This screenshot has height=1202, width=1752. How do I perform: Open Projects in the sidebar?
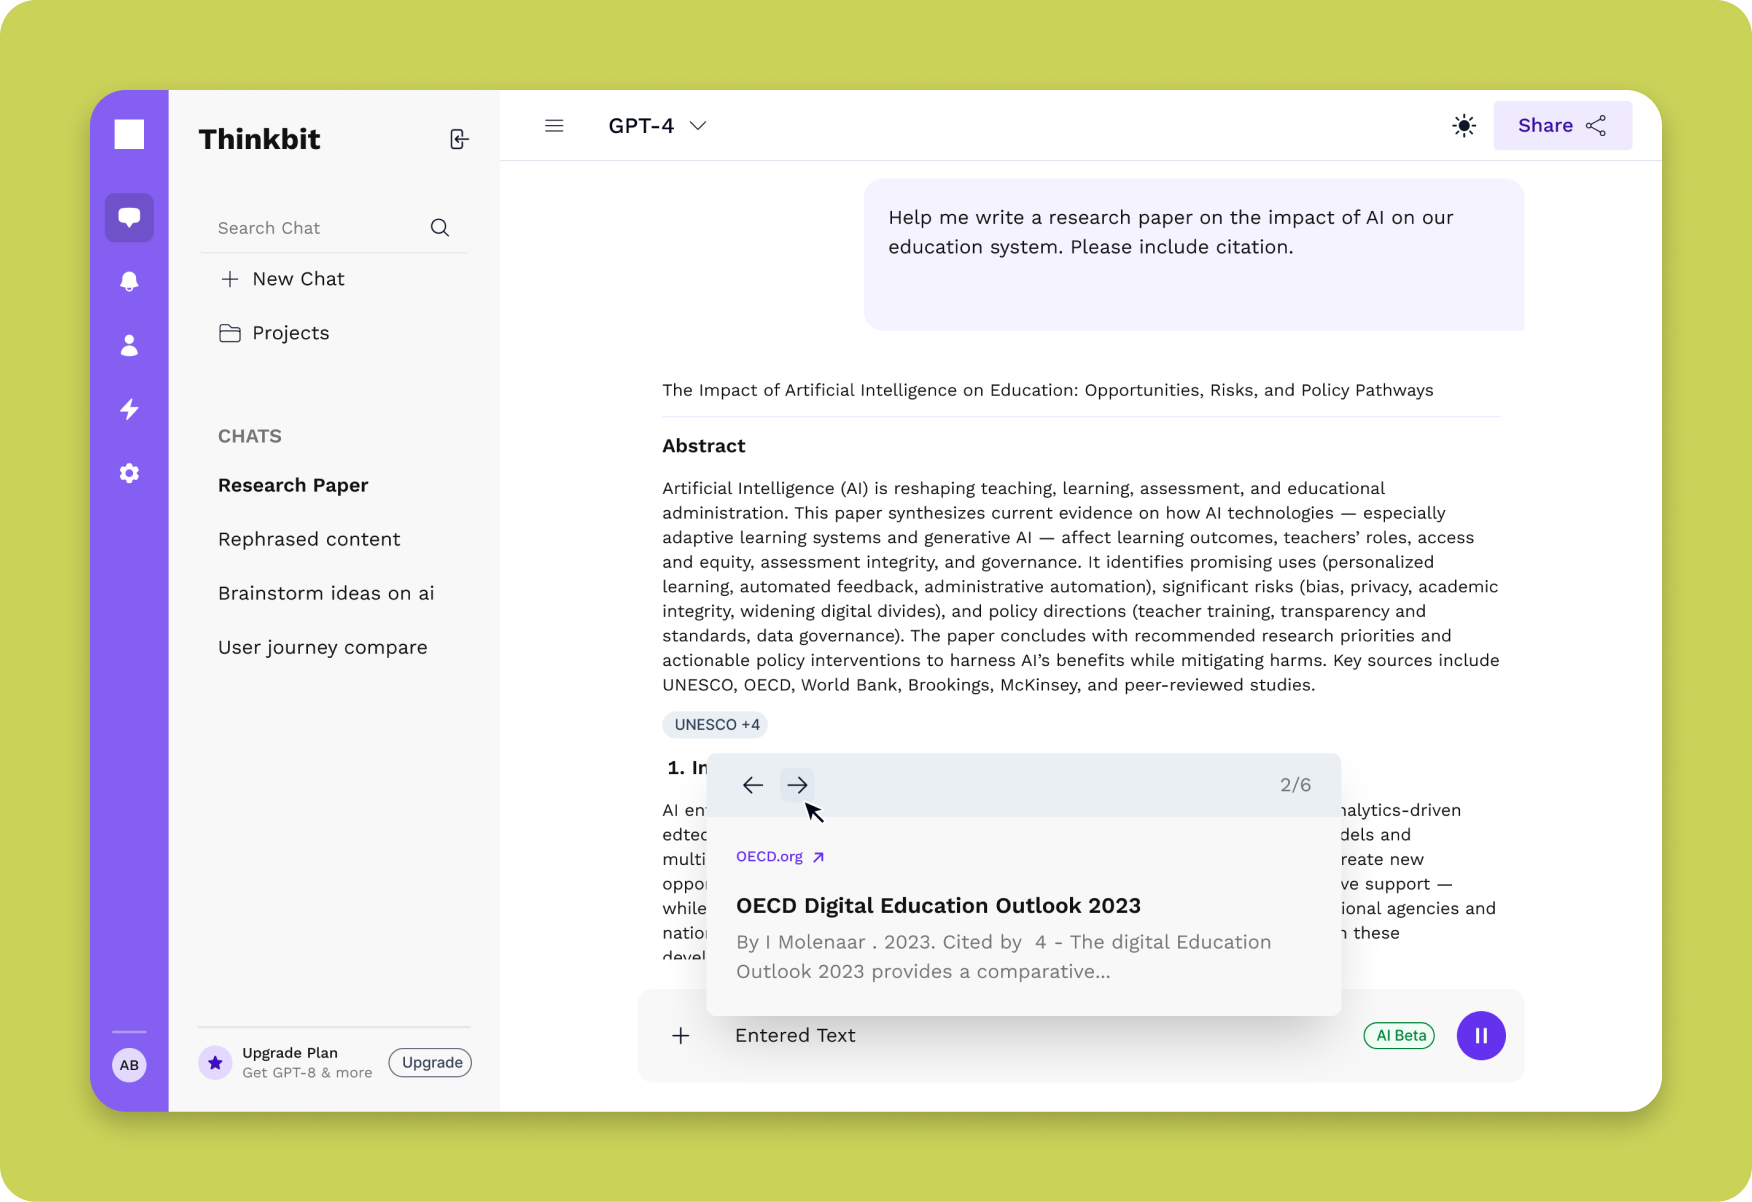[x=290, y=333]
